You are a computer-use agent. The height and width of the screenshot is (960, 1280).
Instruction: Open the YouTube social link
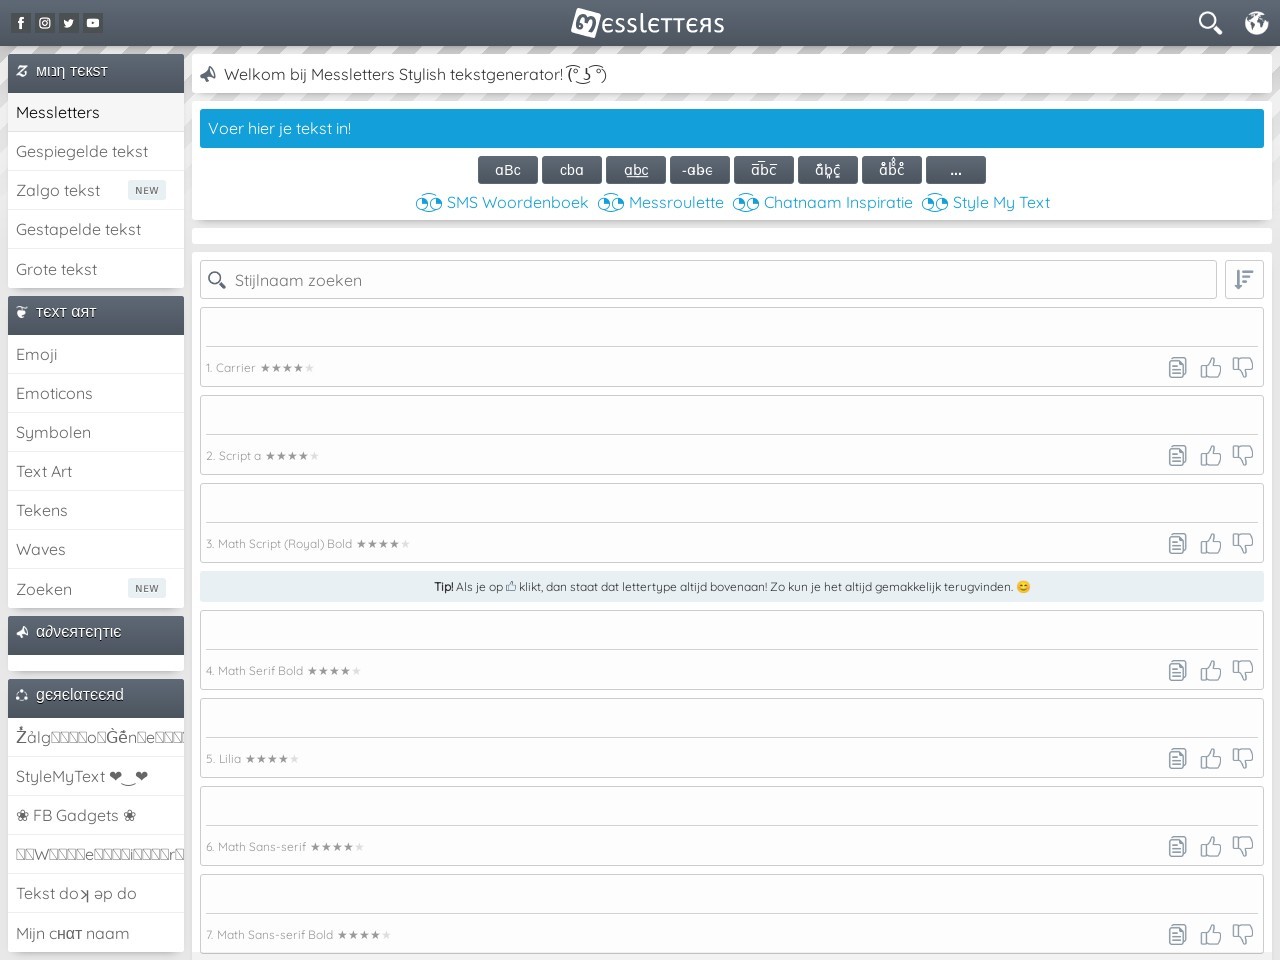tap(93, 23)
